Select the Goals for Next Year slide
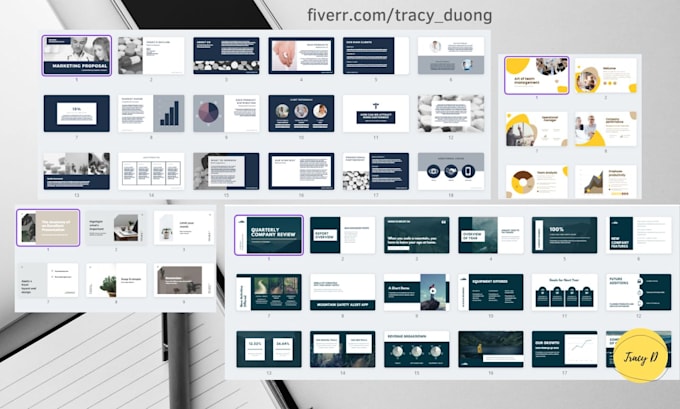Screen dimensions: 680x409 (565, 292)
